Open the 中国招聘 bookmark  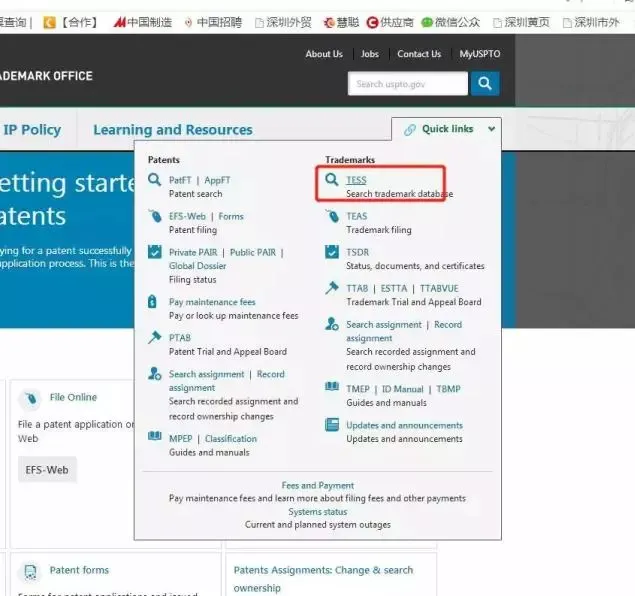tap(213, 22)
